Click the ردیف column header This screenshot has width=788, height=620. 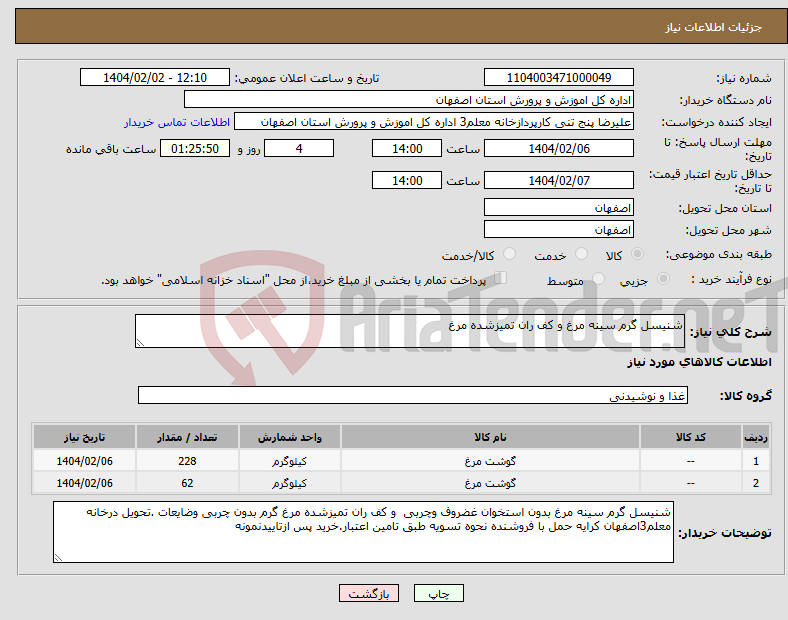tap(756, 437)
